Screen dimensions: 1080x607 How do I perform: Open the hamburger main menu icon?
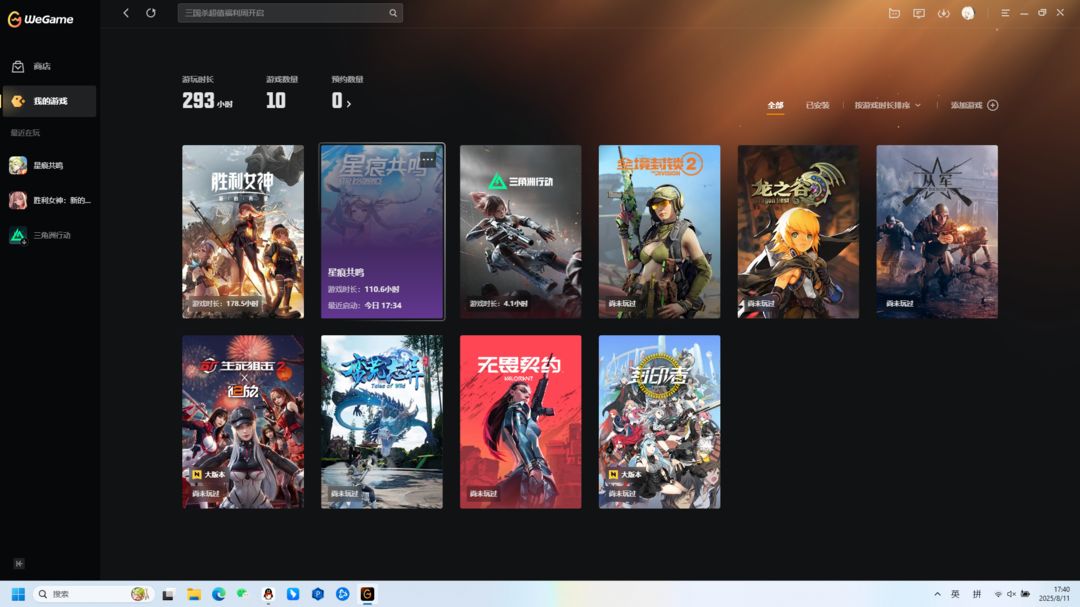tap(1005, 13)
